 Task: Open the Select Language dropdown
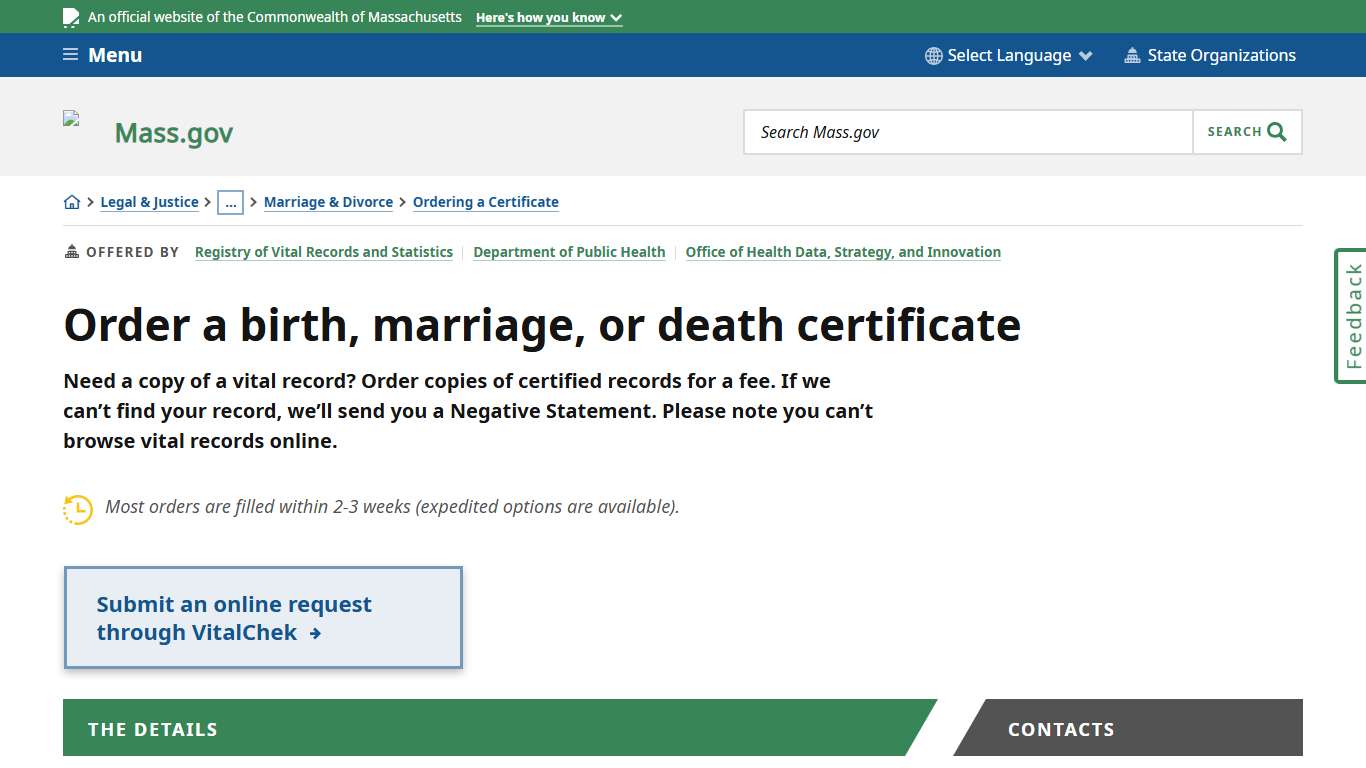point(1009,55)
